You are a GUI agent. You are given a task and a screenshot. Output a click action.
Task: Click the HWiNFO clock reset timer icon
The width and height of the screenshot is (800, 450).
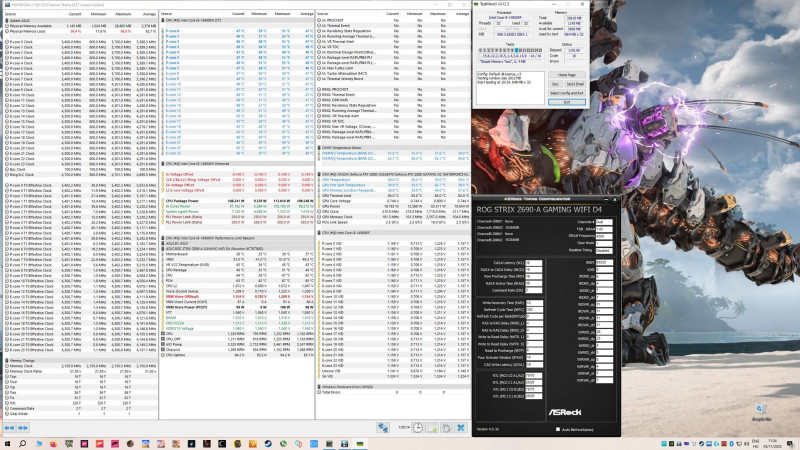[x=417, y=428]
